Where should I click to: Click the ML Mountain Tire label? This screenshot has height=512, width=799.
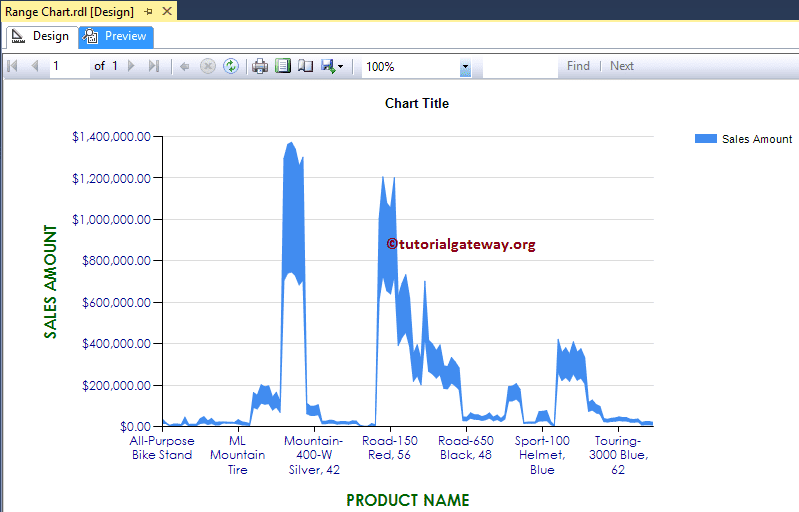pos(237,455)
